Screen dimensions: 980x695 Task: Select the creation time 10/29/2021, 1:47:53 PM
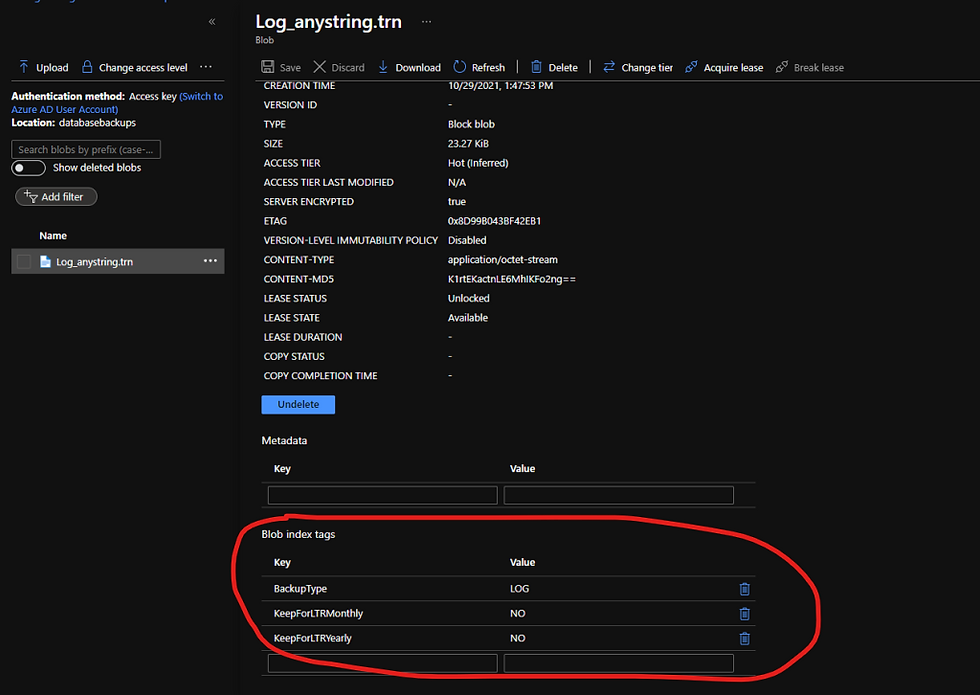pos(501,86)
